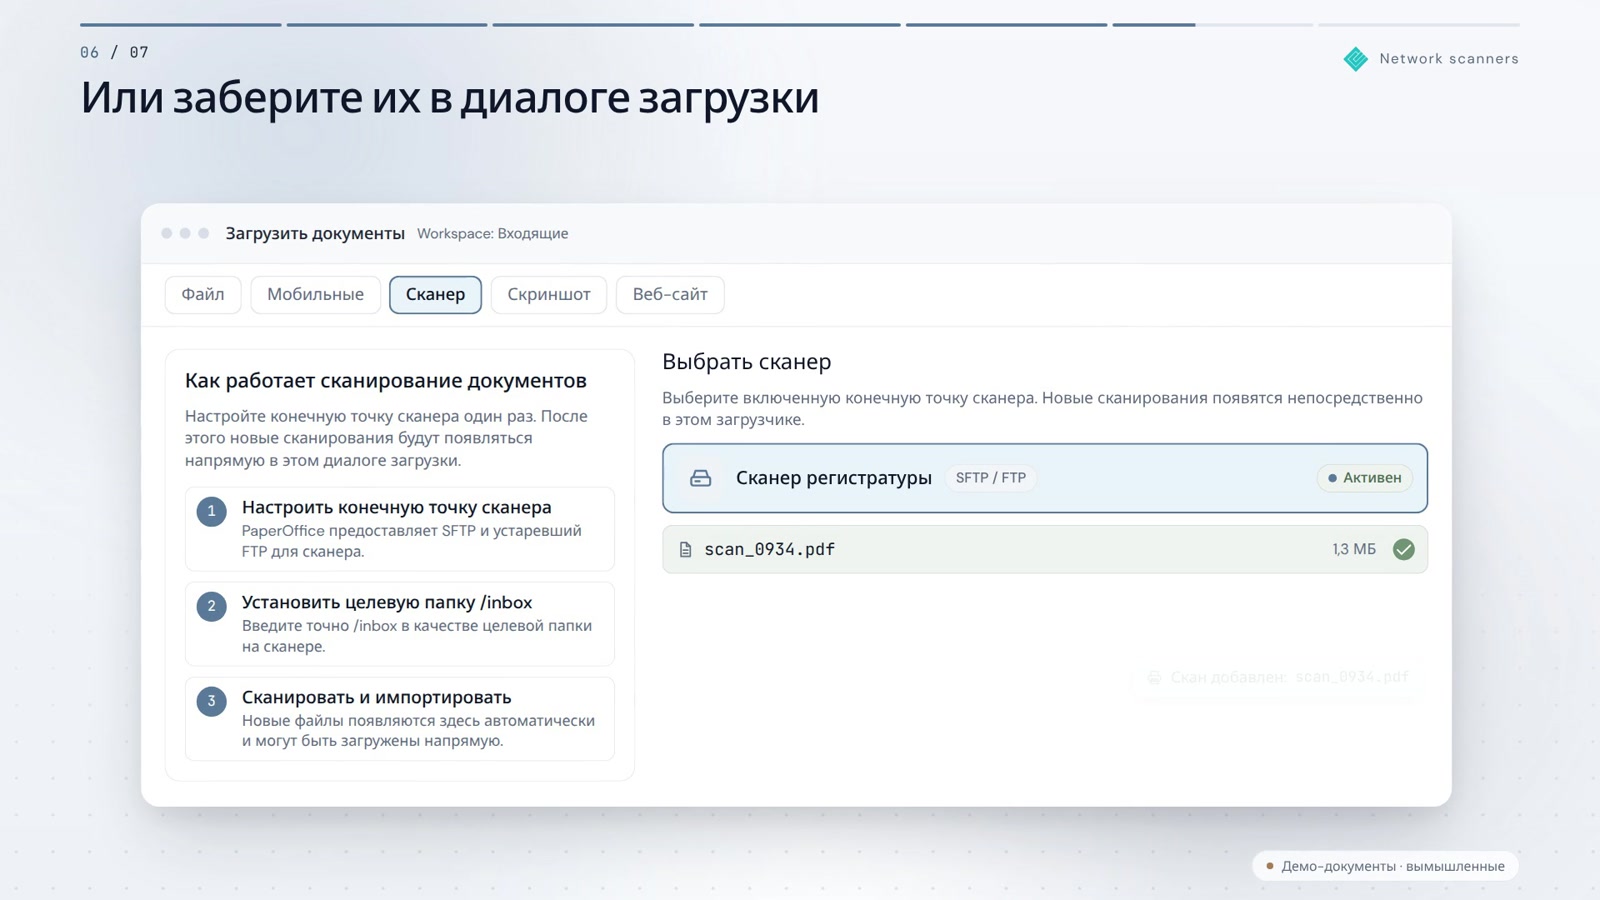
Task: Click the green checkmark for scan_0934.pdf
Action: click(1404, 549)
